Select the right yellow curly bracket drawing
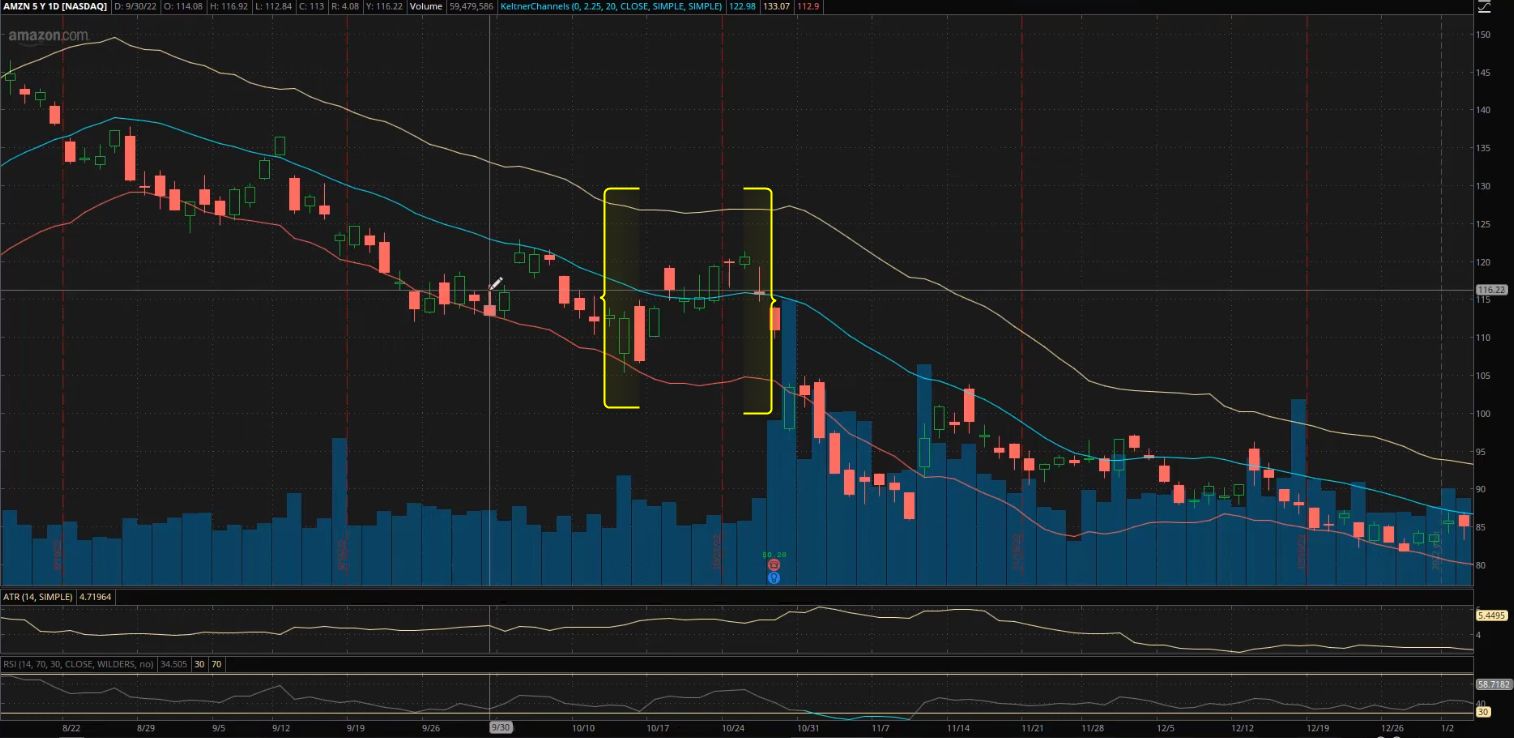 pyautogui.click(x=770, y=300)
